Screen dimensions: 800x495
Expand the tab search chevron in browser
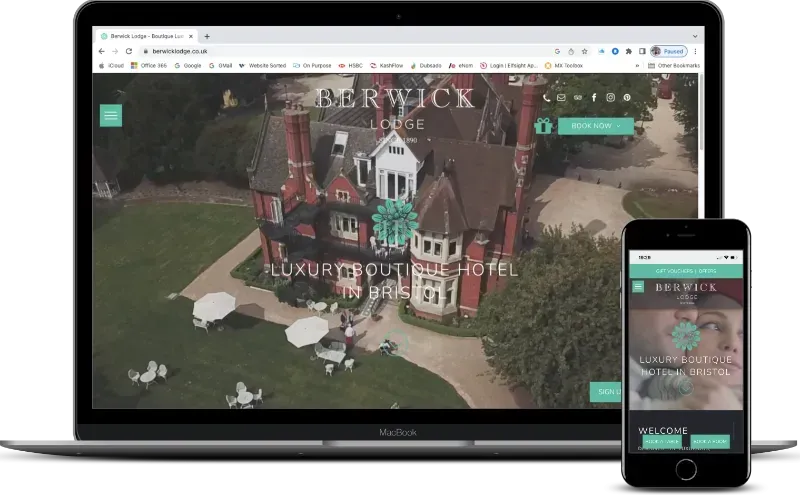click(x=695, y=36)
